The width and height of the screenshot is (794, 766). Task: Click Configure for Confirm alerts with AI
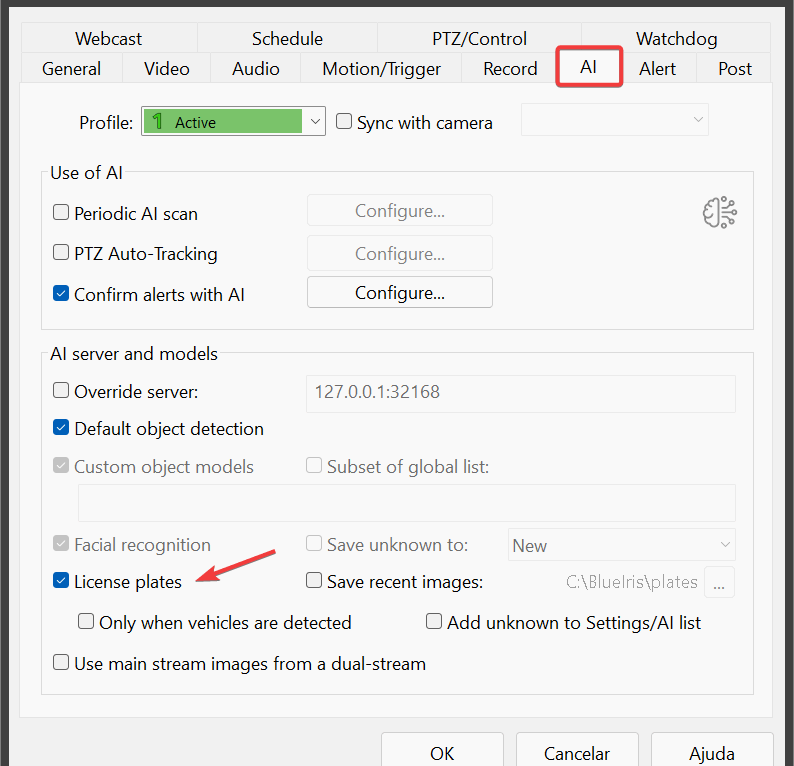tap(399, 293)
